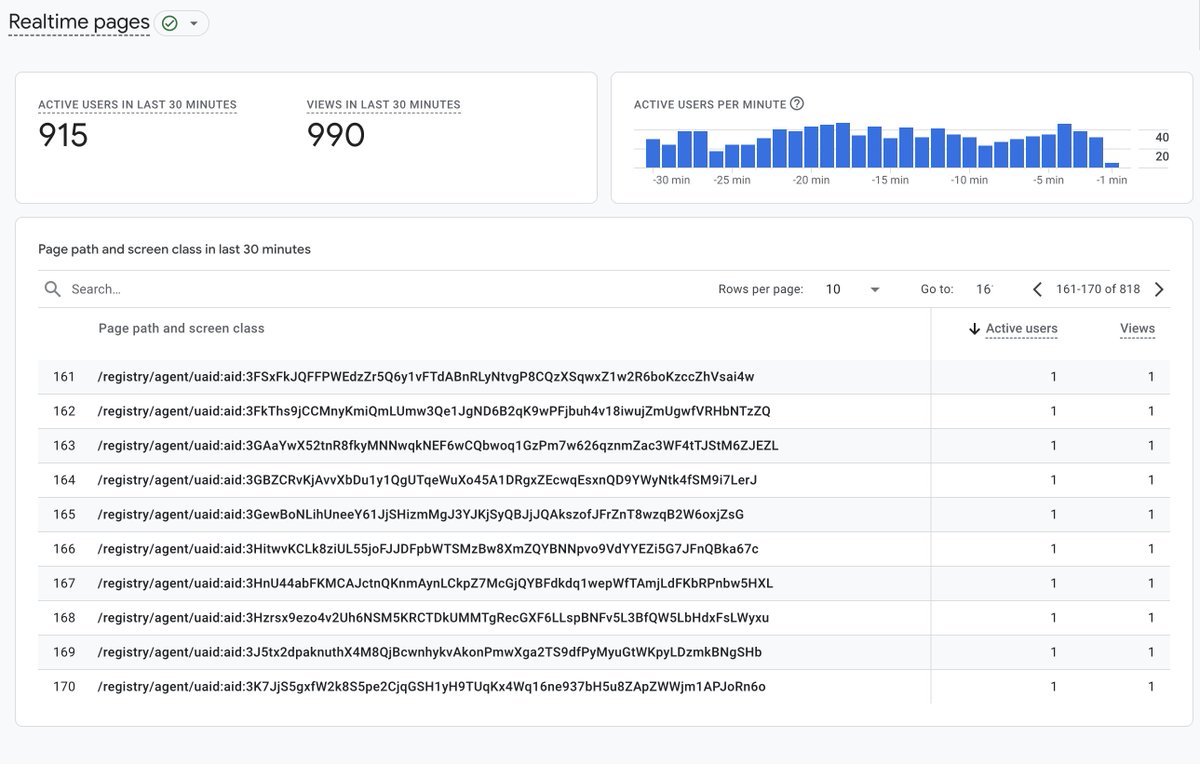1200x764 pixels.
Task: Click the descending sort arrow icon
Action: tap(974, 329)
